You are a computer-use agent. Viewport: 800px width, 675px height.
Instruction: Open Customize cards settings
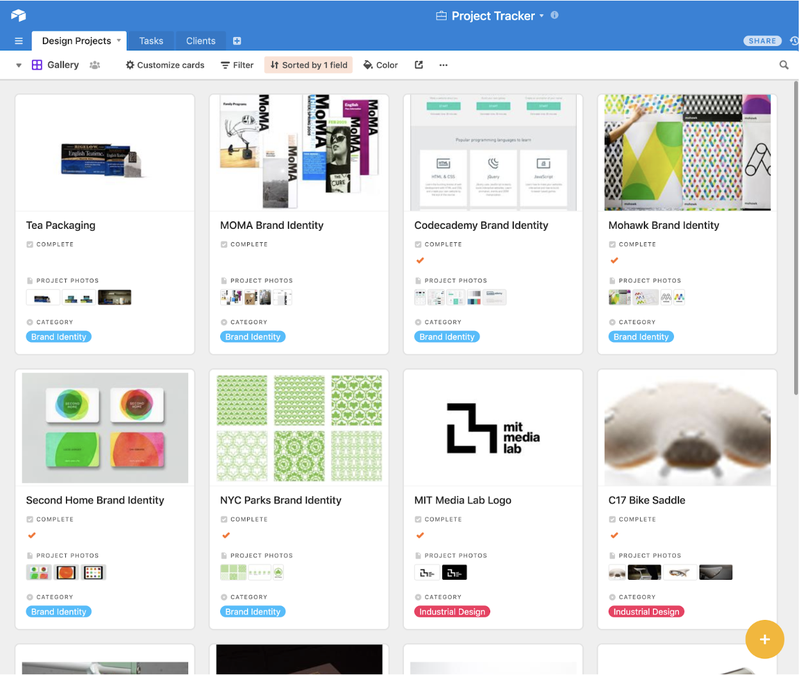point(165,65)
